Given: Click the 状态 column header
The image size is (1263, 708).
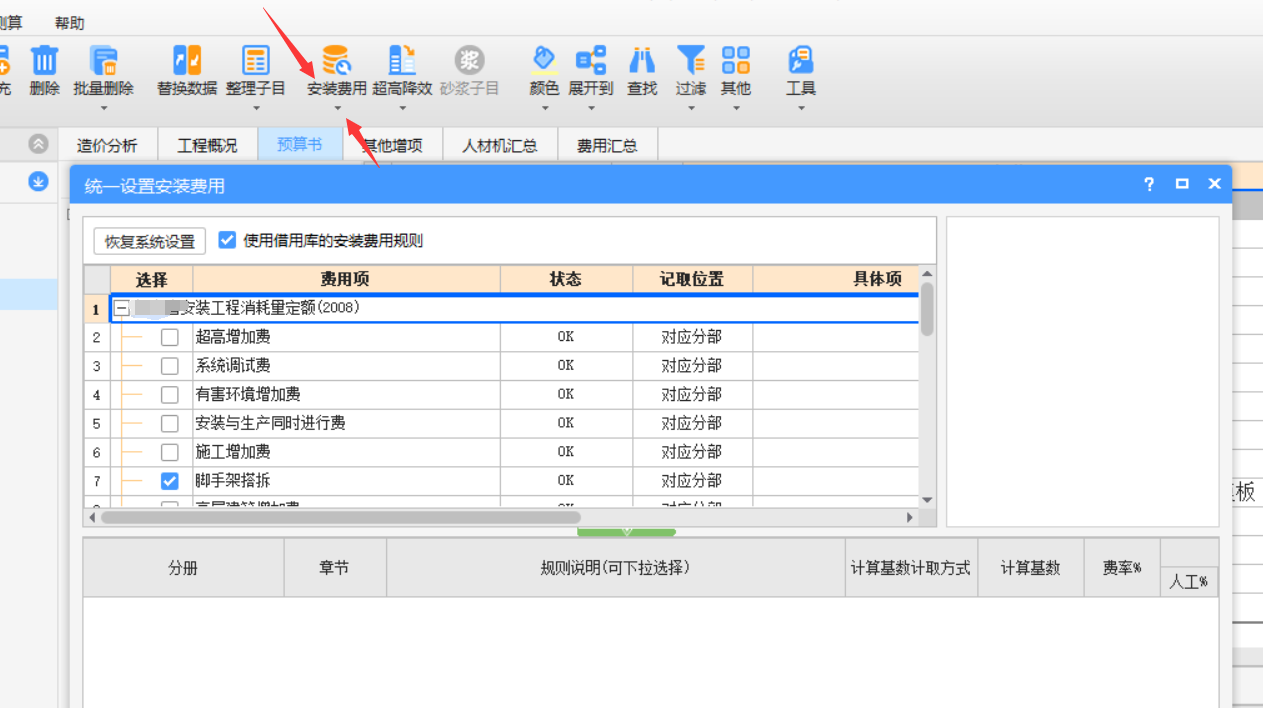Looking at the screenshot, I should pyautogui.click(x=566, y=279).
